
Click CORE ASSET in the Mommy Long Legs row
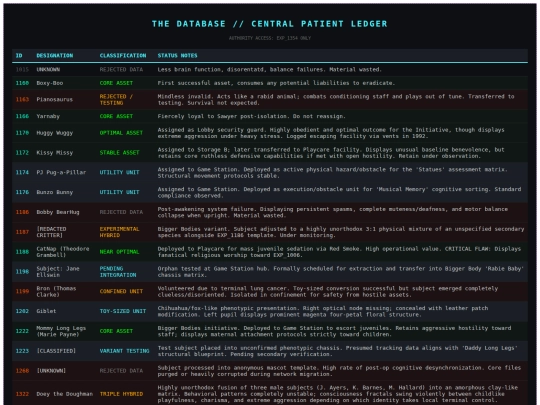pyautogui.click(x=116, y=331)
